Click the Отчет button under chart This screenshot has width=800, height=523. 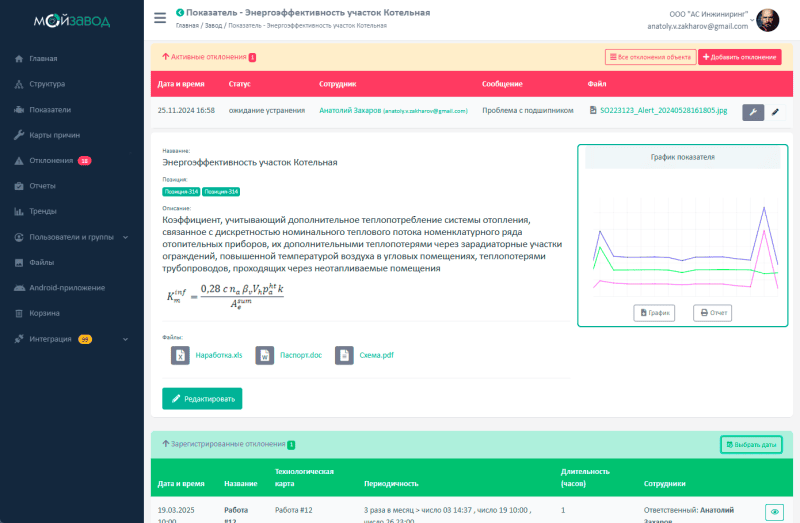pos(712,313)
